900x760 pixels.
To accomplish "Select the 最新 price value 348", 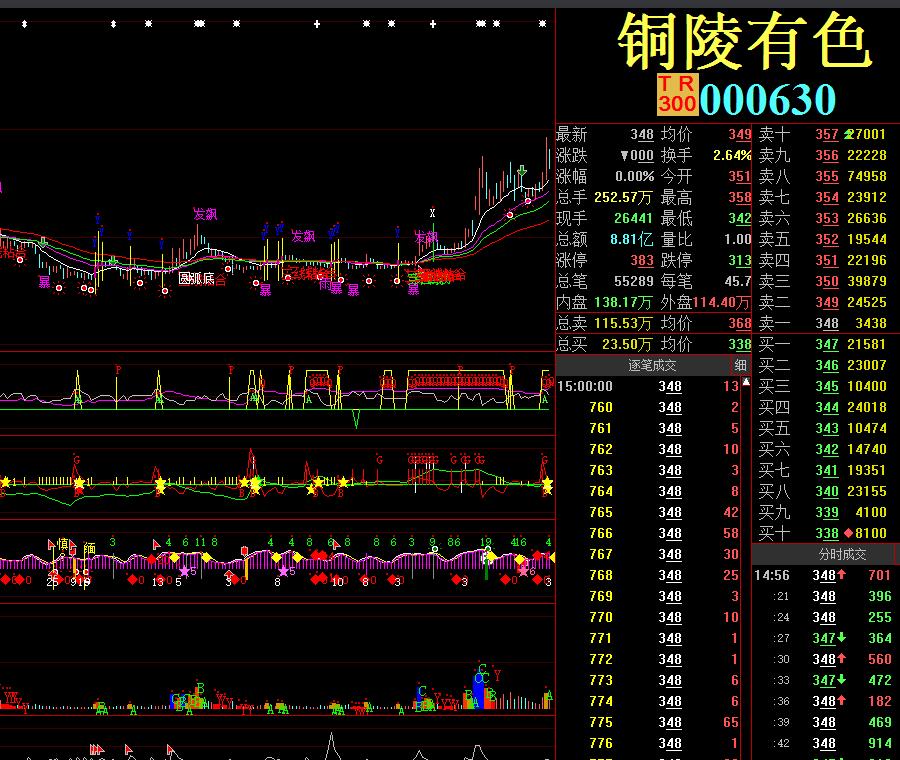I will (642, 134).
